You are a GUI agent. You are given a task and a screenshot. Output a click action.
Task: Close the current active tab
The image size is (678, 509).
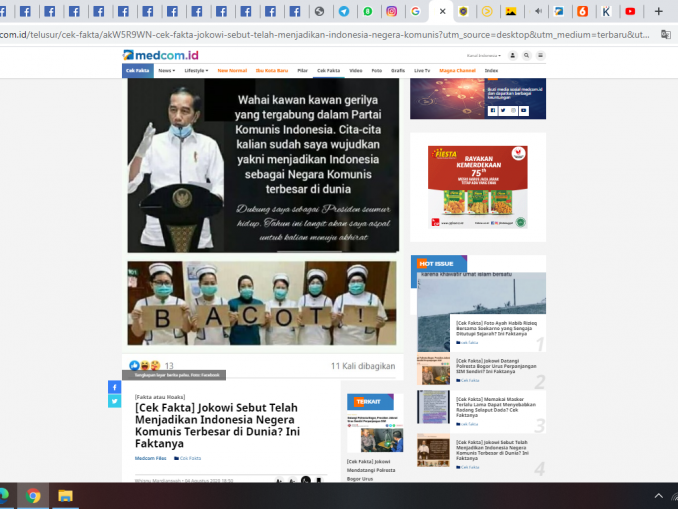(x=442, y=12)
